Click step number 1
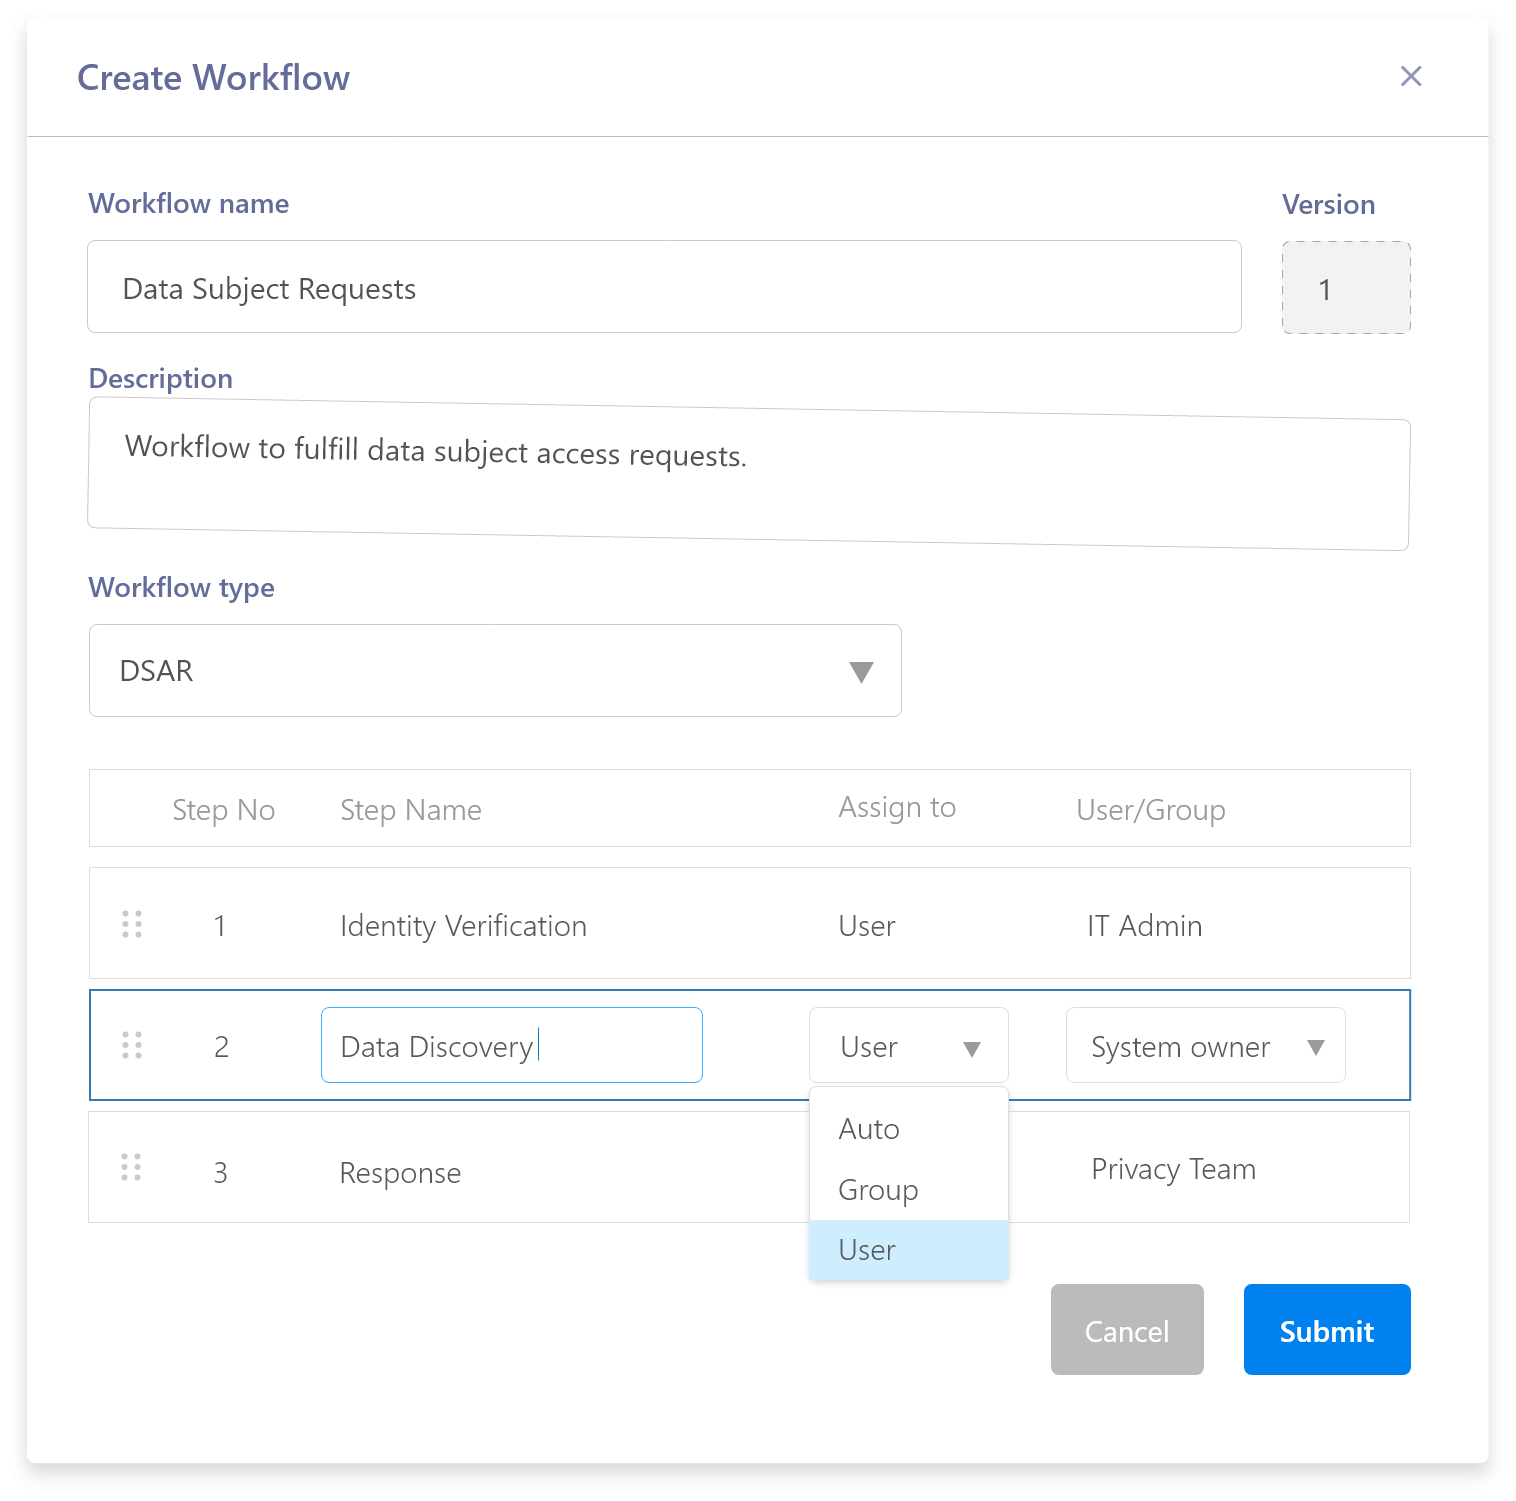Screen dimensions: 1516x1501 (220, 926)
